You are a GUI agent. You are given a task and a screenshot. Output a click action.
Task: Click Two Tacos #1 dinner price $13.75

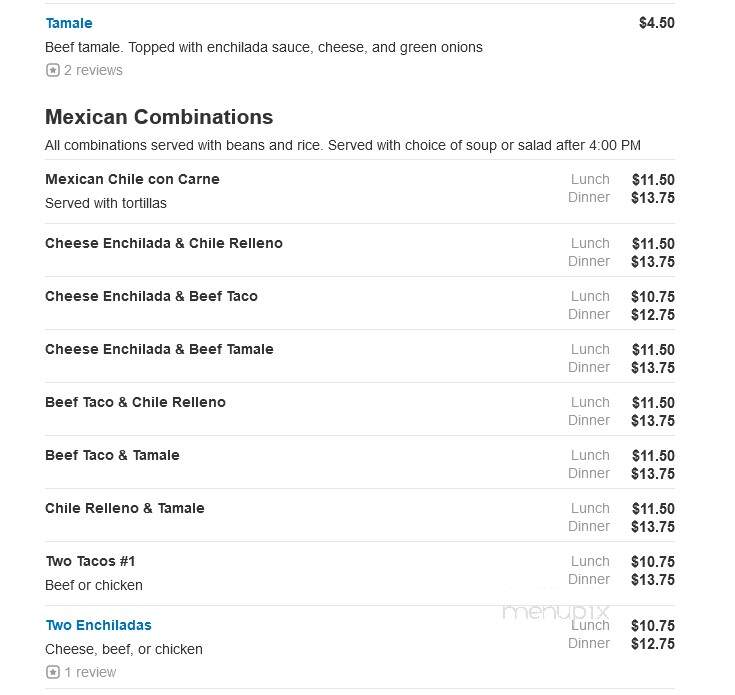653,580
